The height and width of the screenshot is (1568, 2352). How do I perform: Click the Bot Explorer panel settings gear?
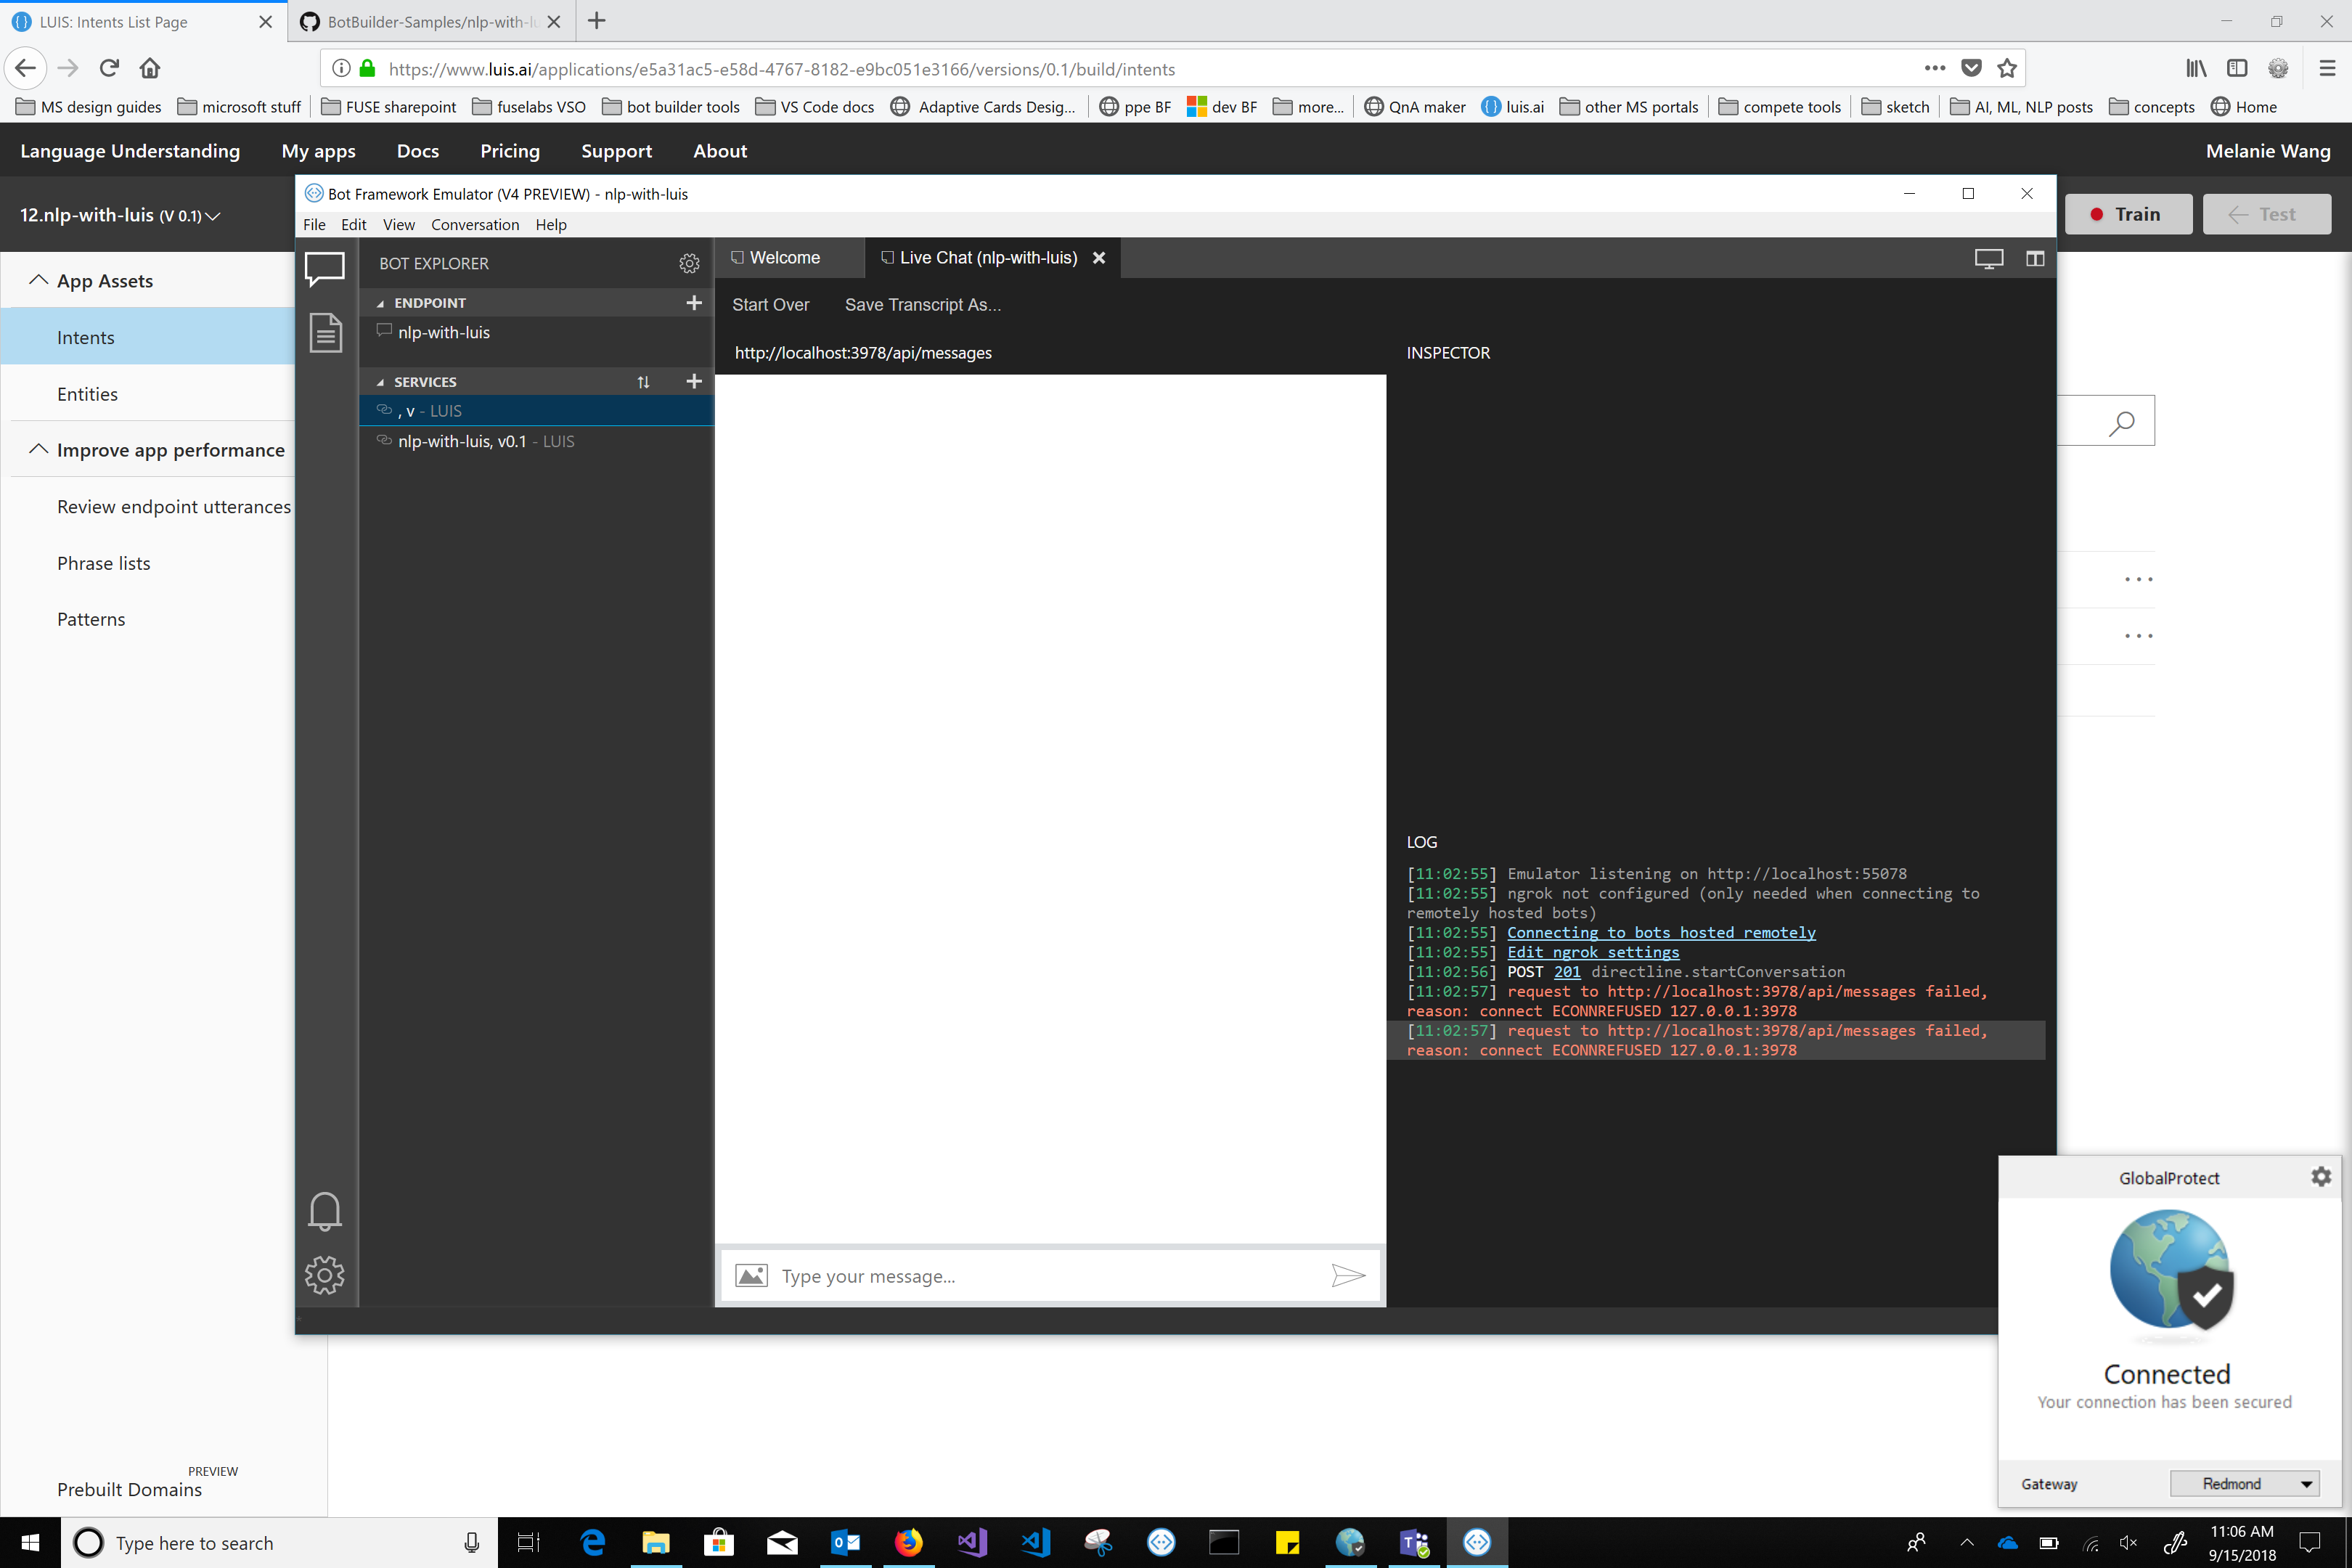689,263
